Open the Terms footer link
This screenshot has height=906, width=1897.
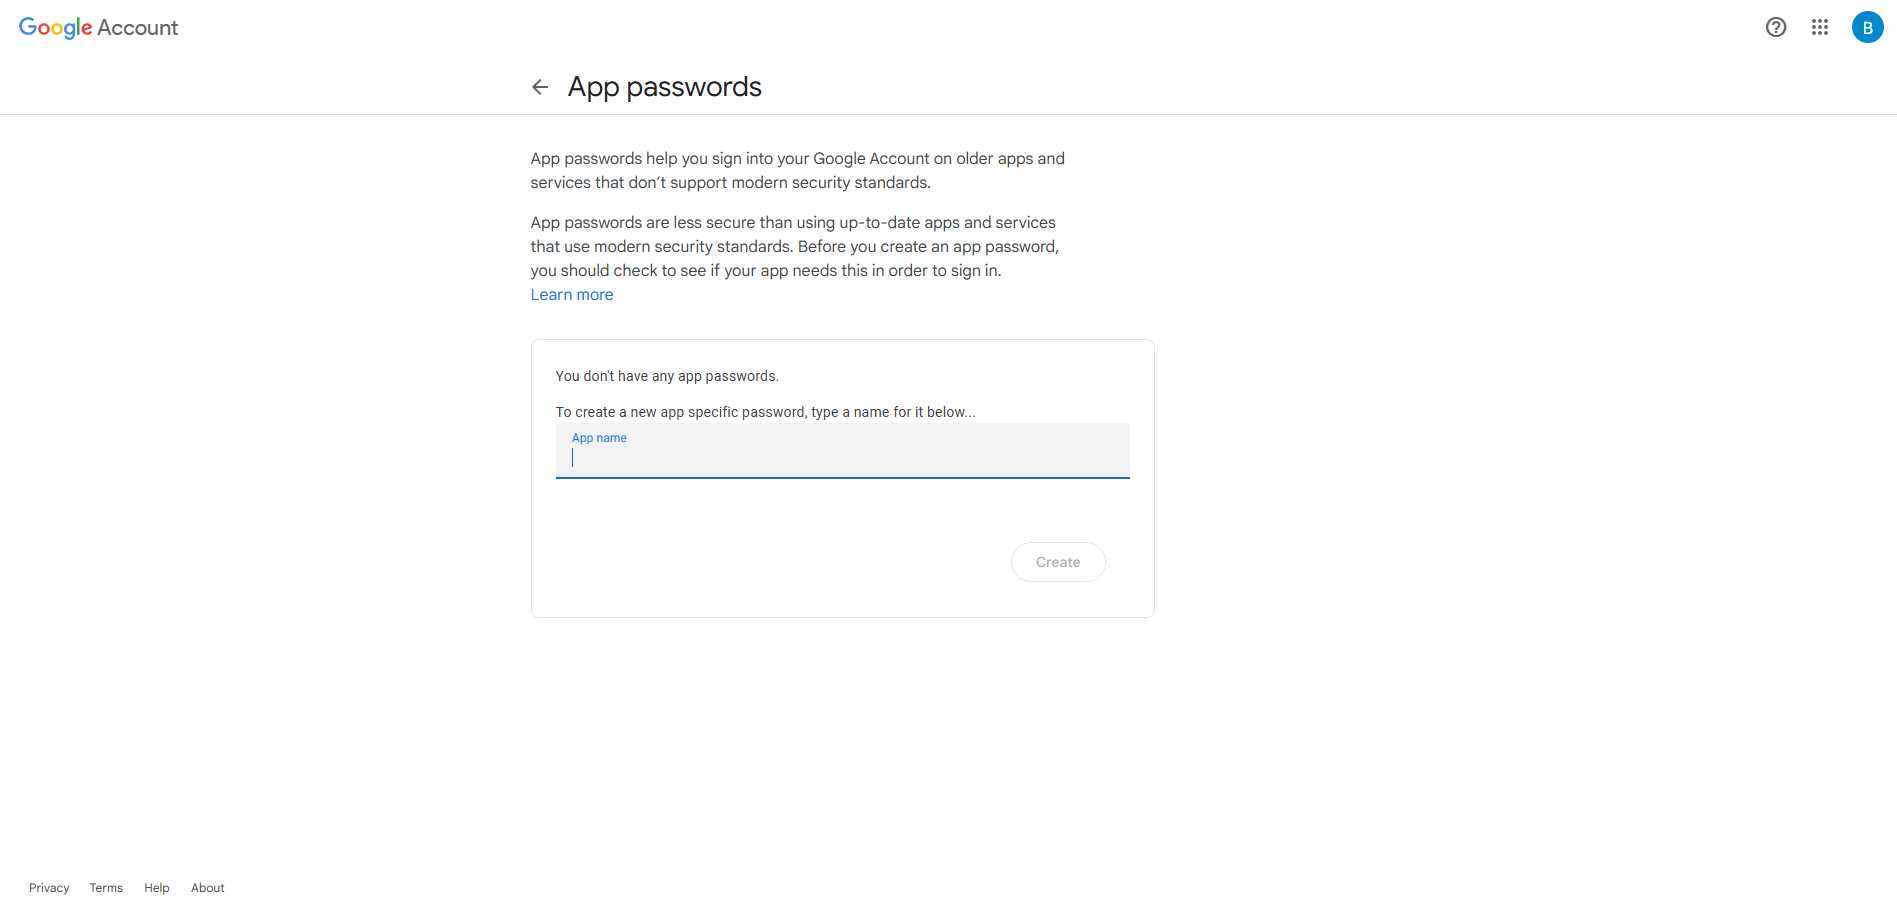[106, 888]
